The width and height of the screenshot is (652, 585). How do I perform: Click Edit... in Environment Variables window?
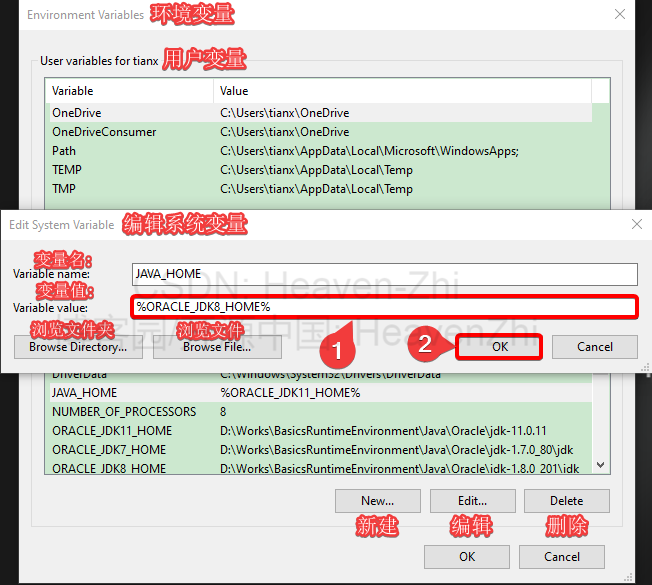pos(472,501)
